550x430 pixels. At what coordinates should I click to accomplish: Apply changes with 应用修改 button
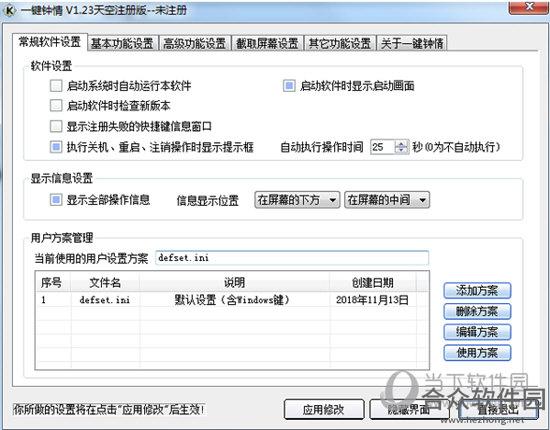coord(324,409)
